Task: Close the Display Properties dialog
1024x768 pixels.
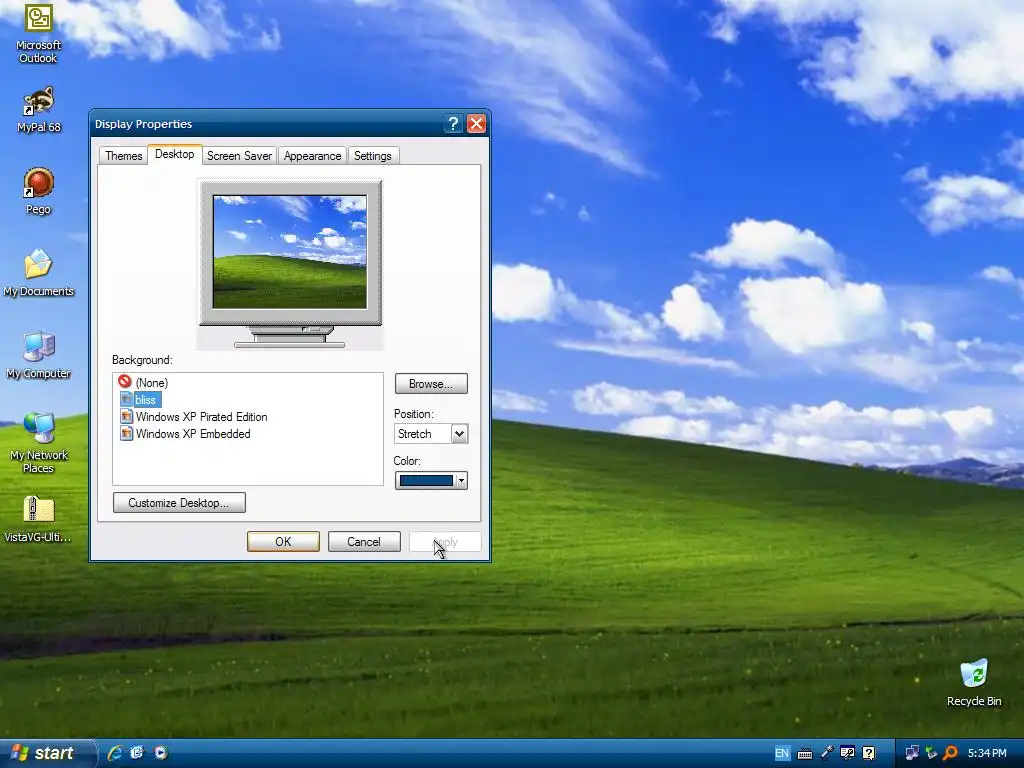Action: pyautogui.click(x=476, y=123)
